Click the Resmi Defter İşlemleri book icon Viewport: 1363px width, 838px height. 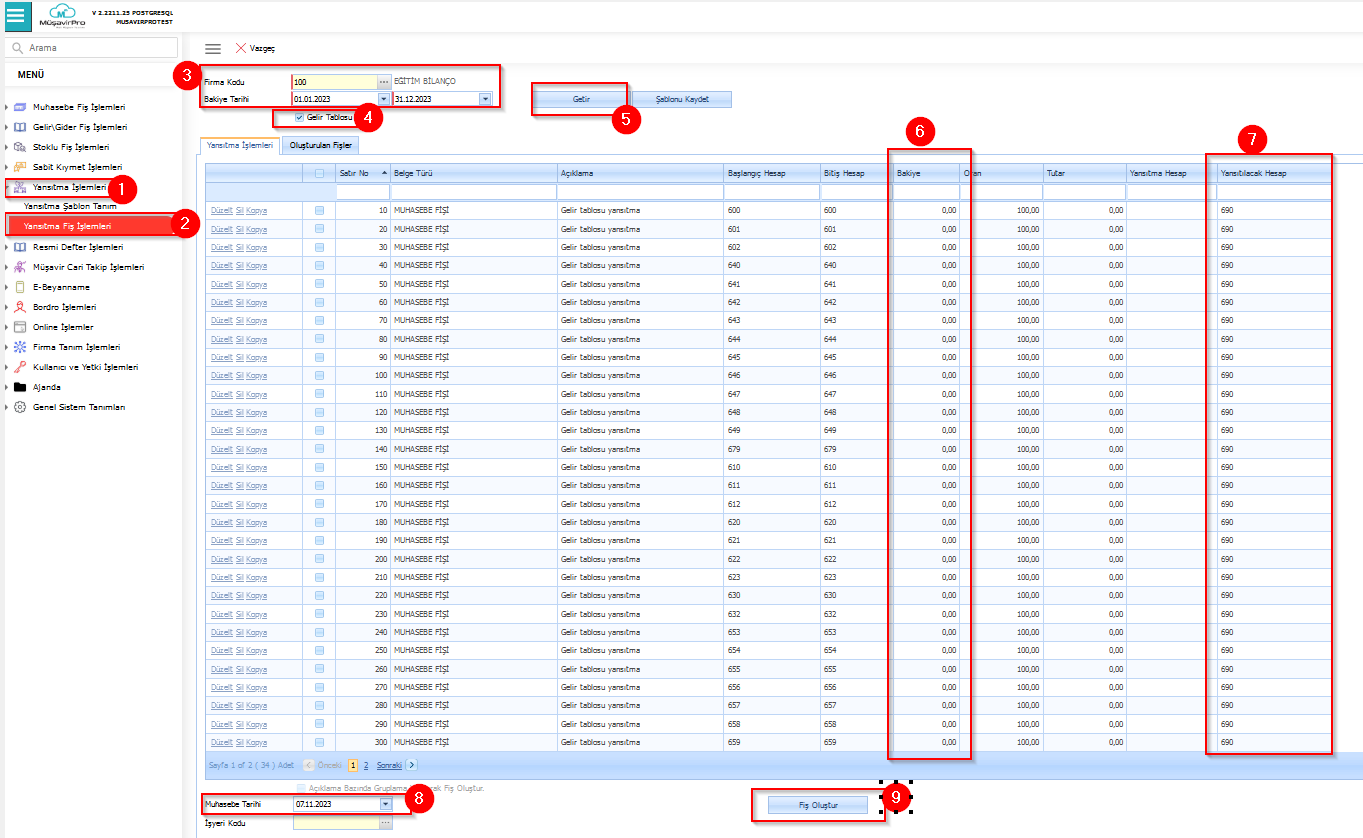pos(19,247)
